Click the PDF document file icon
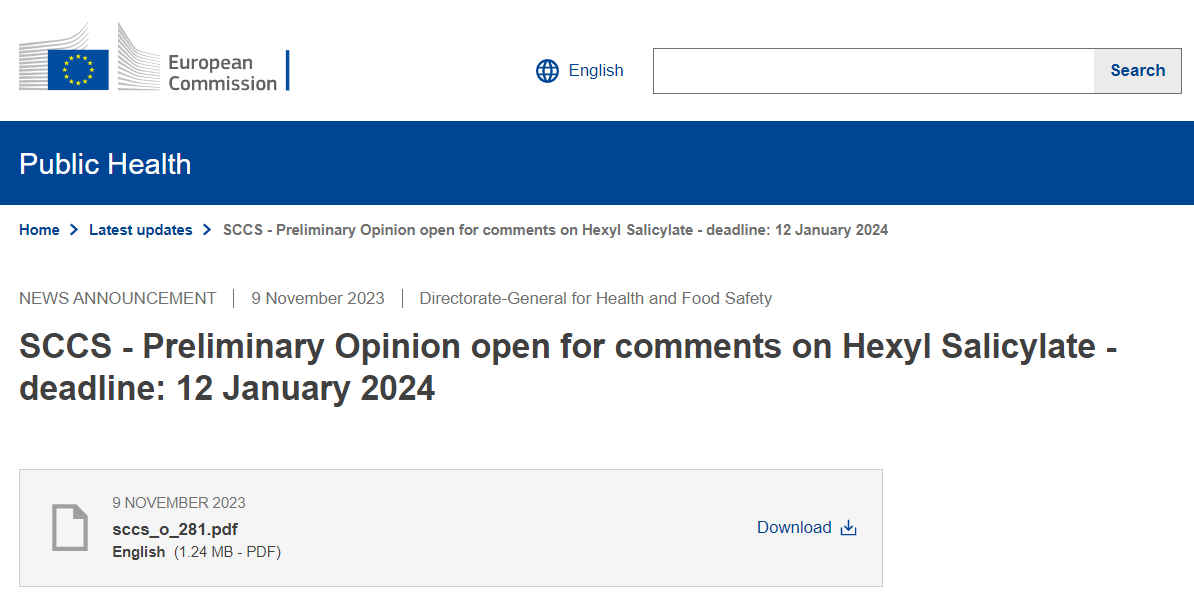The width and height of the screenshot is (1194, 608). 70,527
